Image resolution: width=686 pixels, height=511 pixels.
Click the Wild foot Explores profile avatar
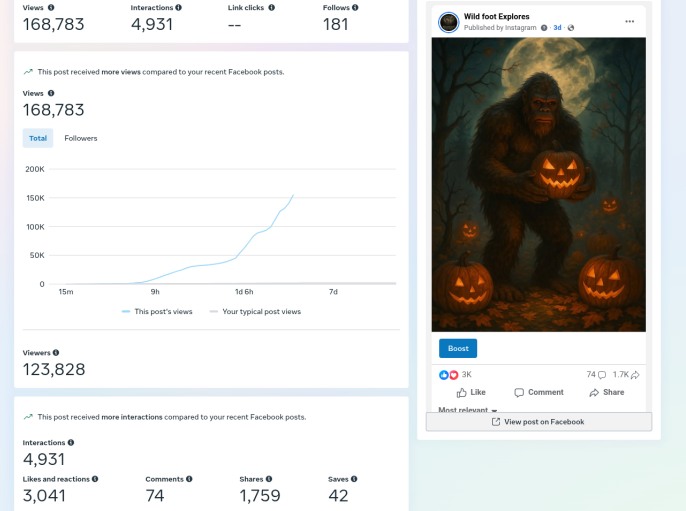coord(449,22)
